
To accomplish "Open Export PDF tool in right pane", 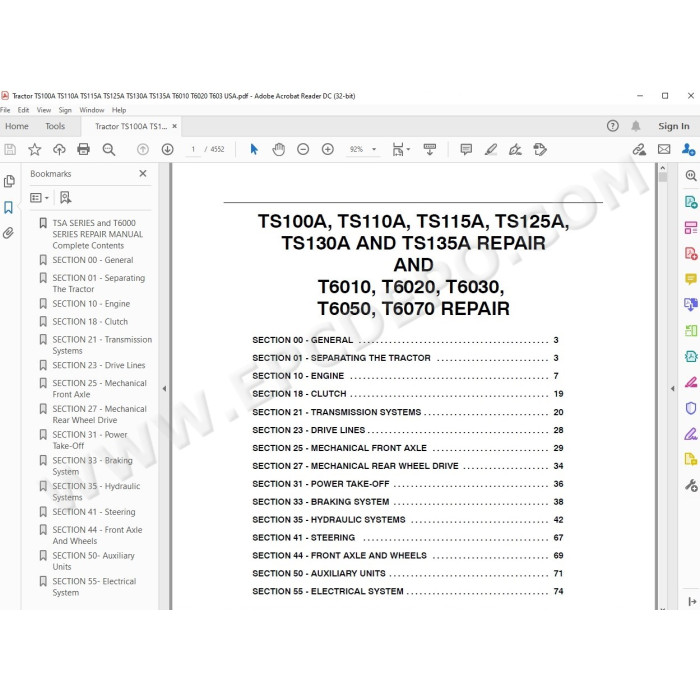I will [691, 202].
